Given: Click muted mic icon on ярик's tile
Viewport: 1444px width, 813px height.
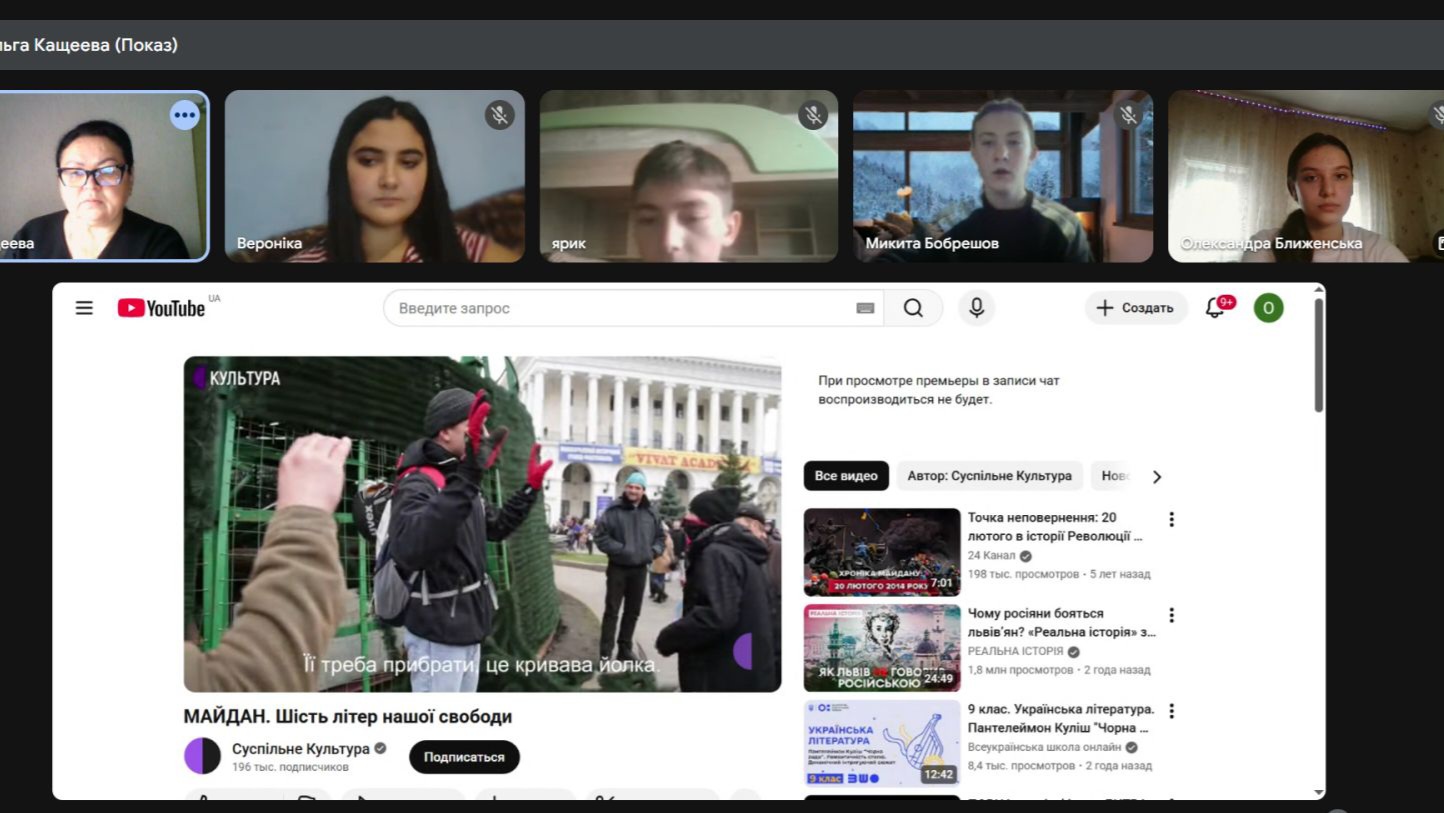Looking at the screenshot, I should 813,115.
